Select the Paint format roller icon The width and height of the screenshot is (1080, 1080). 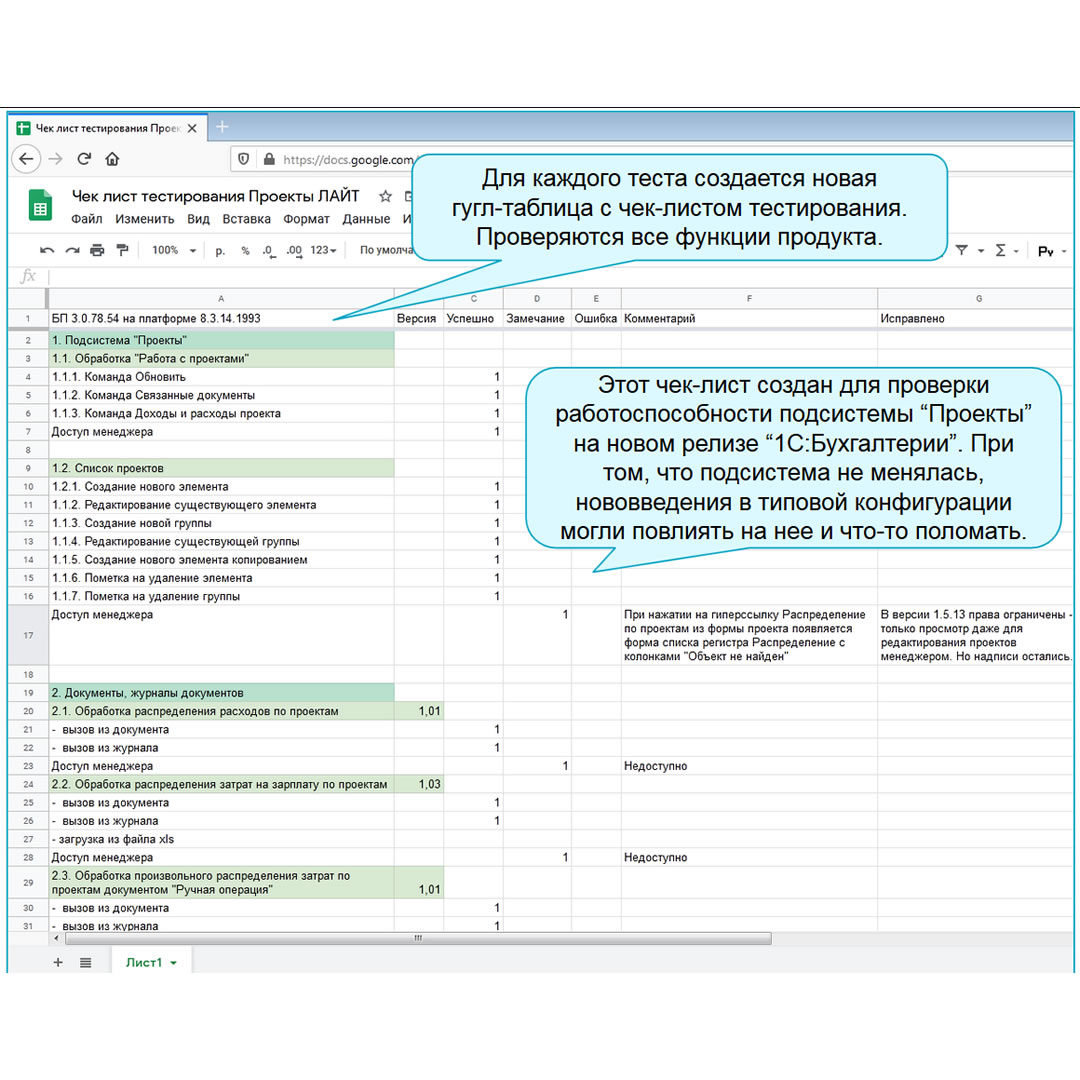[122, 250]
